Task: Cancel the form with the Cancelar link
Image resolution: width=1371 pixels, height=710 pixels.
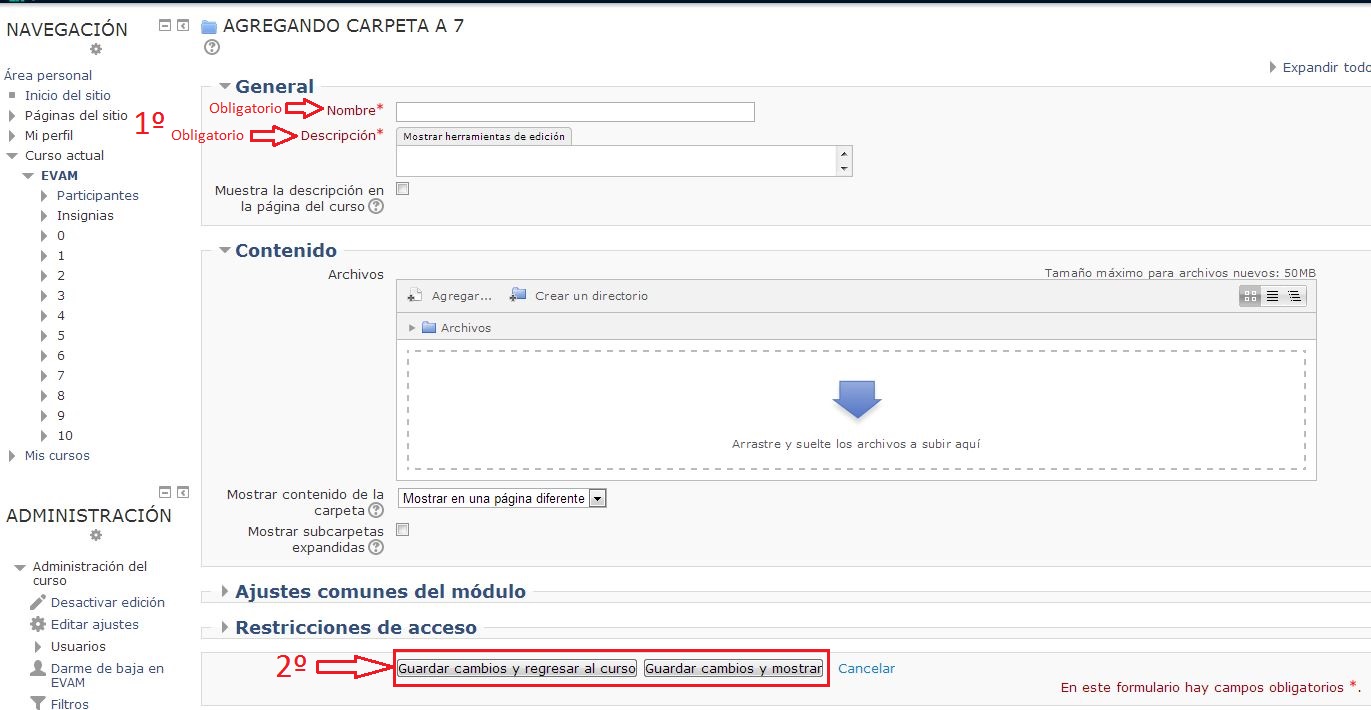Action: coord(866,668)
